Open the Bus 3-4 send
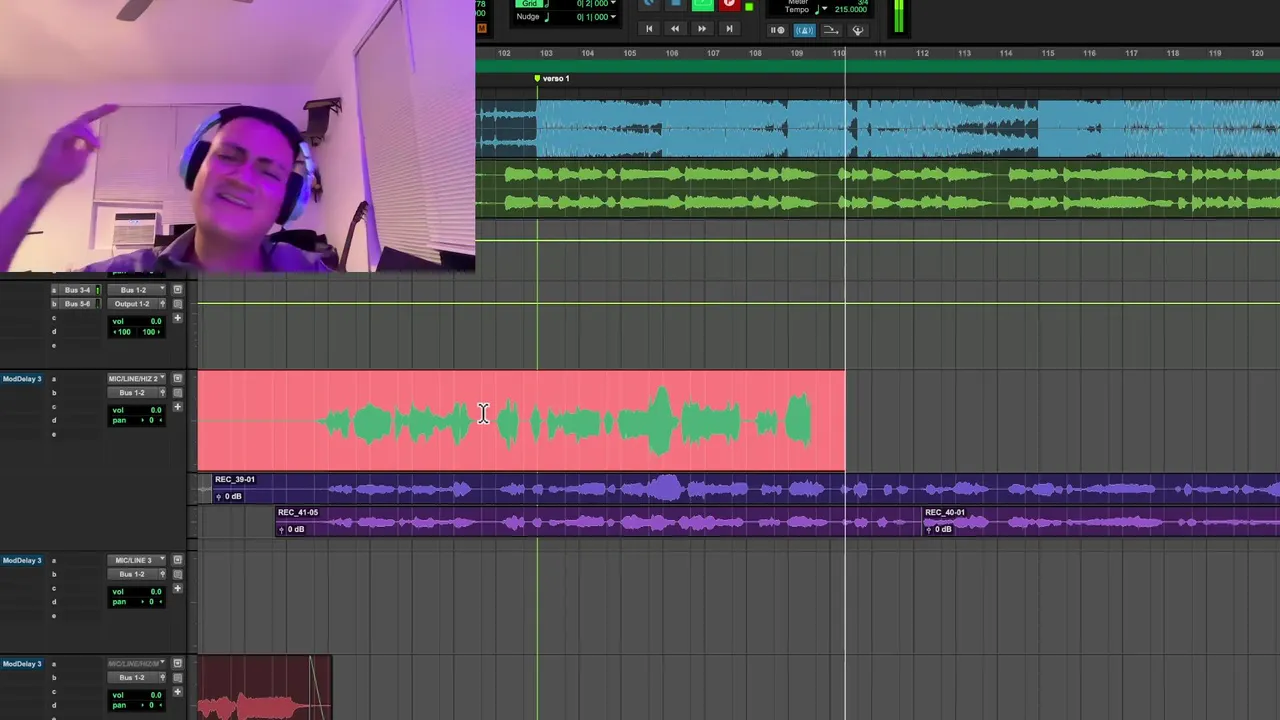The height and width of the screenshot is (720, 1280). 77,290
